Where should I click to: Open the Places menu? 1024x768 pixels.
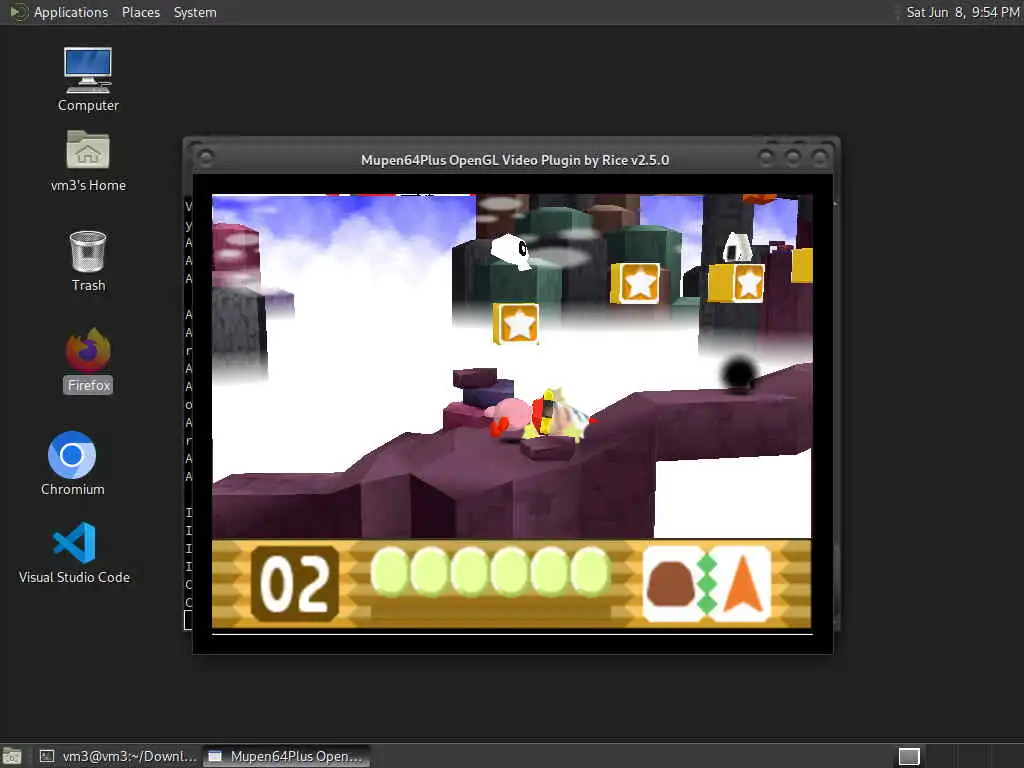click(140, 12)
